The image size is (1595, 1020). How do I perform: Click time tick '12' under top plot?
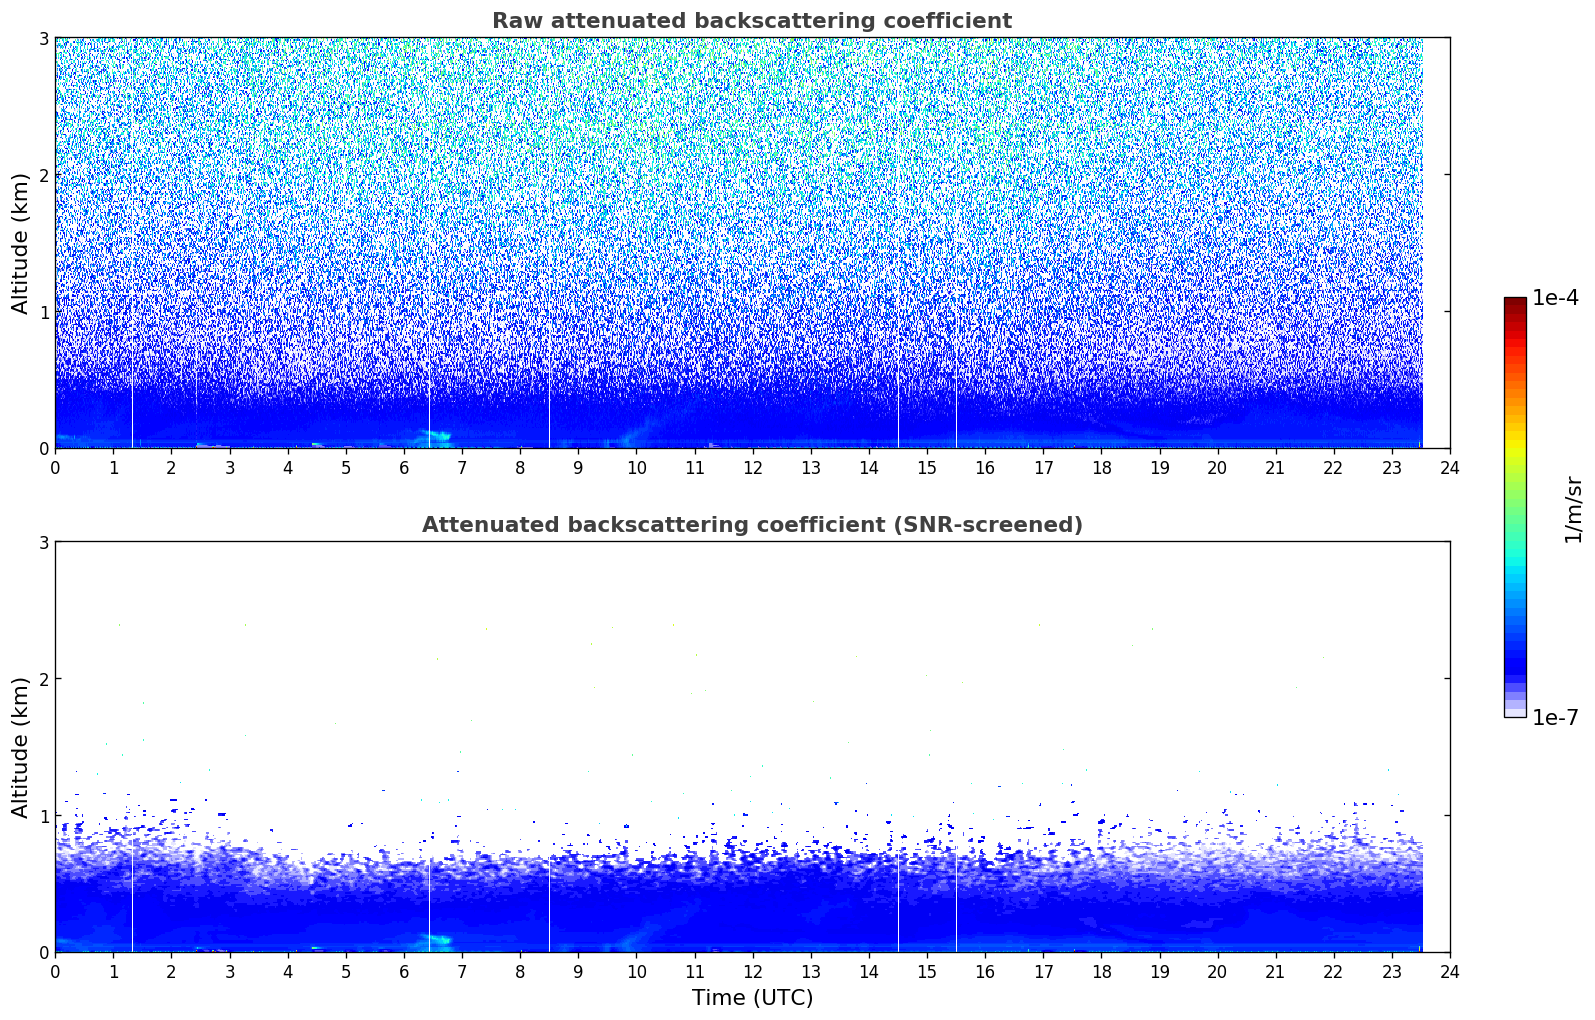752,467
